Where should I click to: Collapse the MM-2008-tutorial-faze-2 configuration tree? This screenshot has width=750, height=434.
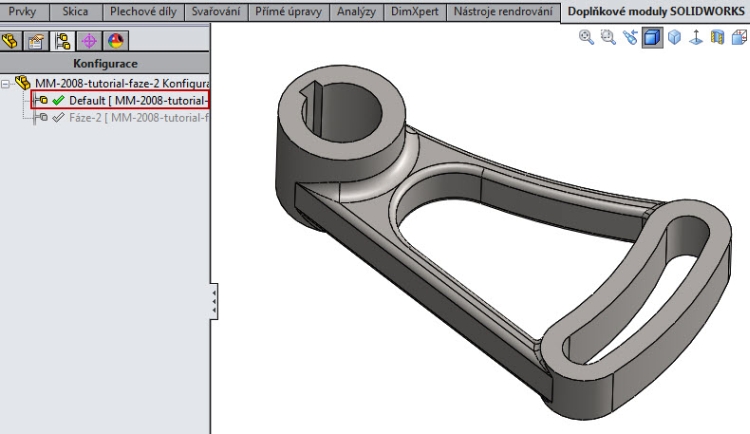tap(5, 84)
